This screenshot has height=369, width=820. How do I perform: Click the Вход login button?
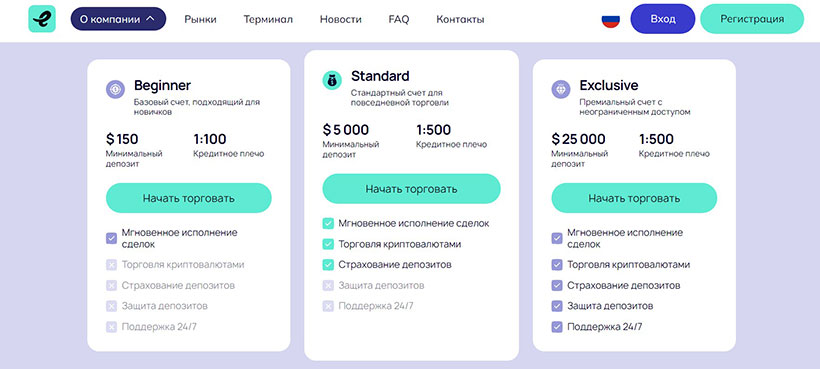pos(663,19)
